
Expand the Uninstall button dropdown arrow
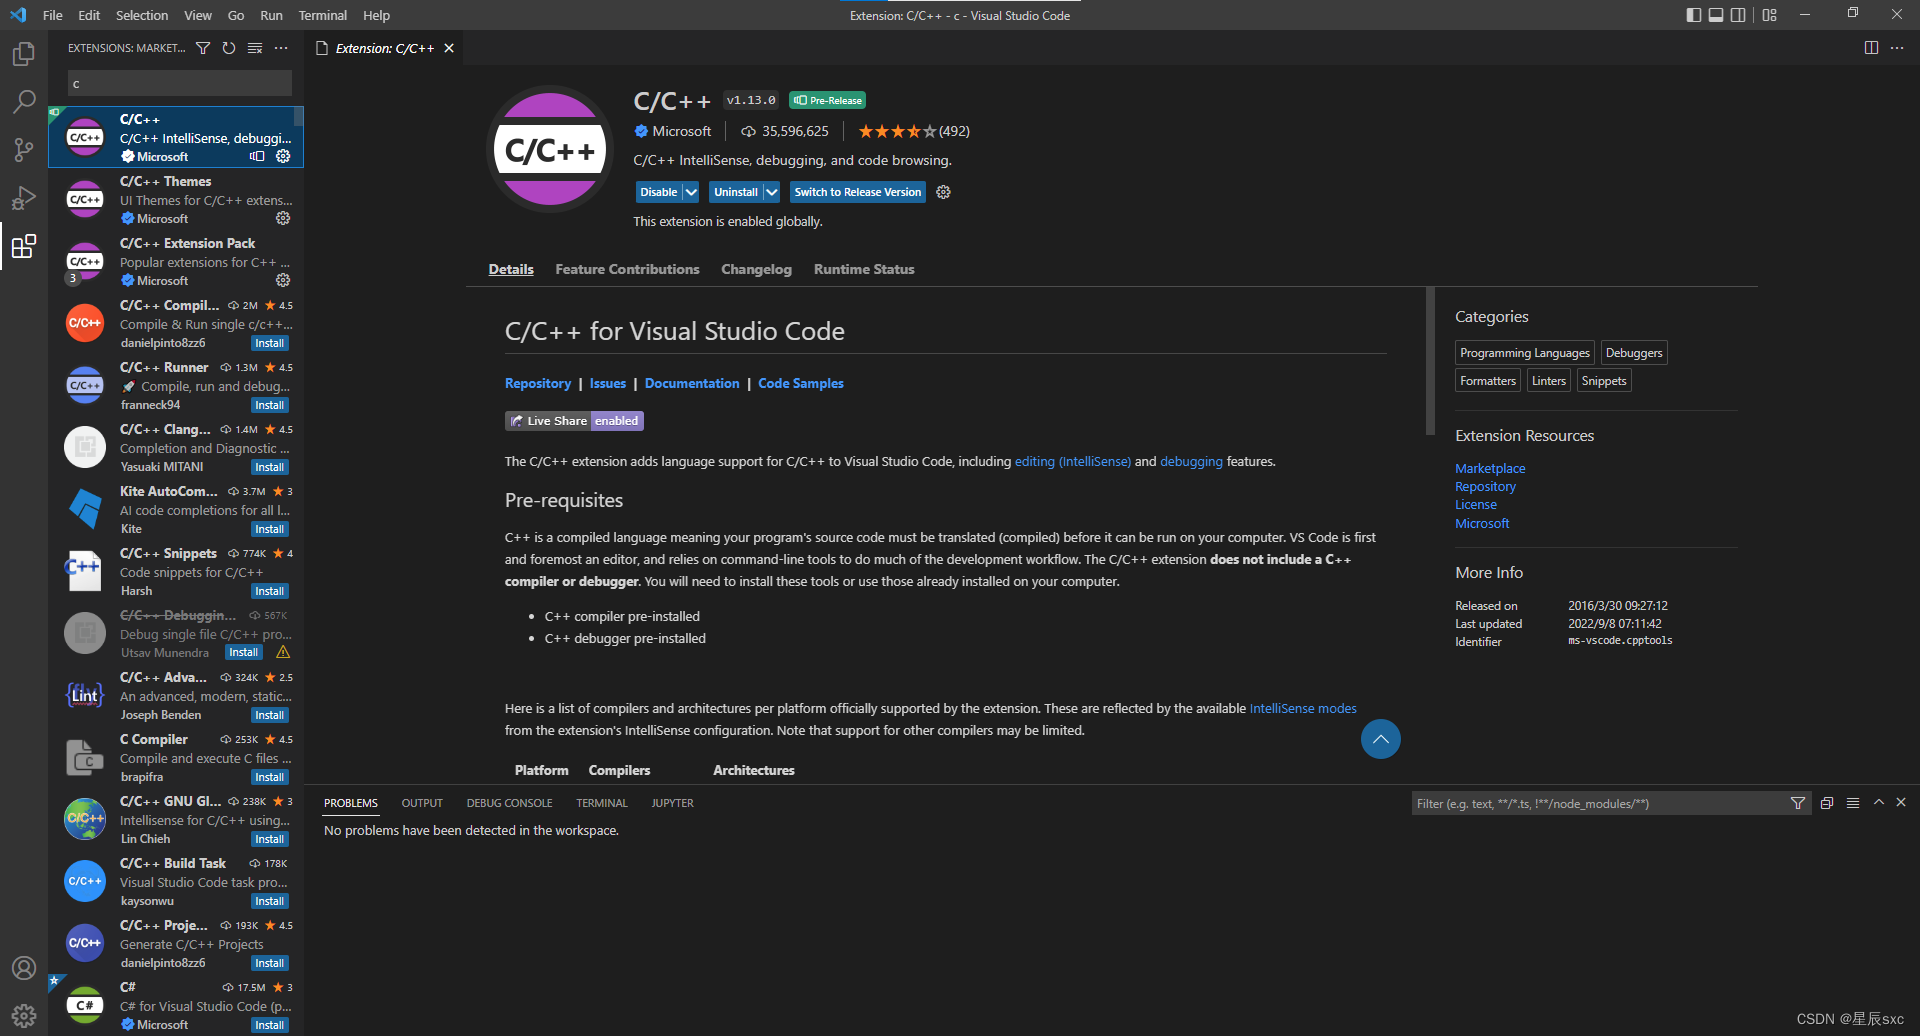coord(771,192)
